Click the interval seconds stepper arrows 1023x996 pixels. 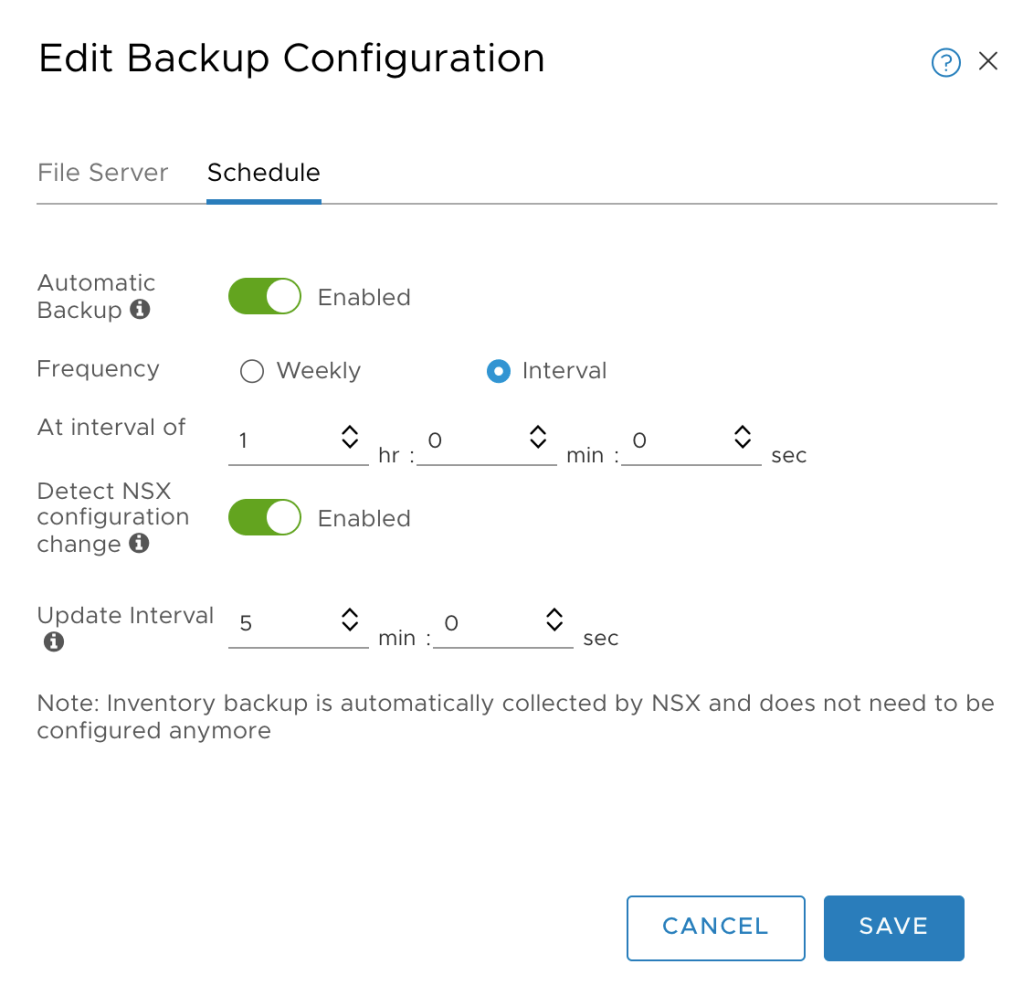click(x=742, y=436)
